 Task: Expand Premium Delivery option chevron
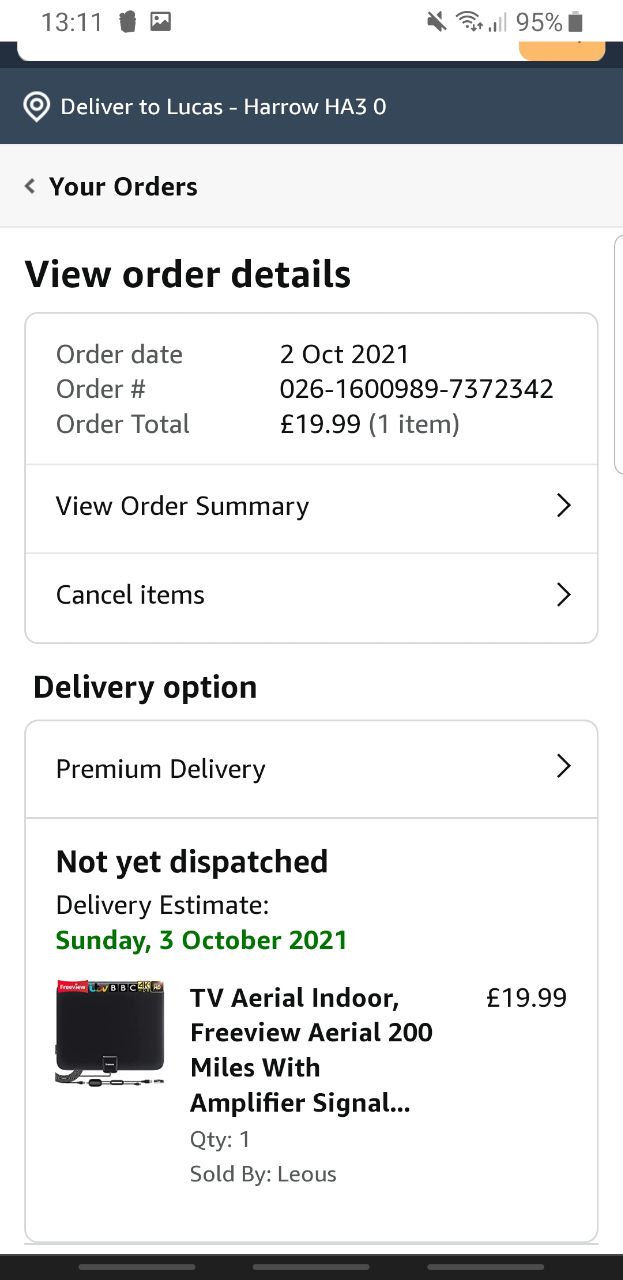coord(563,767)
